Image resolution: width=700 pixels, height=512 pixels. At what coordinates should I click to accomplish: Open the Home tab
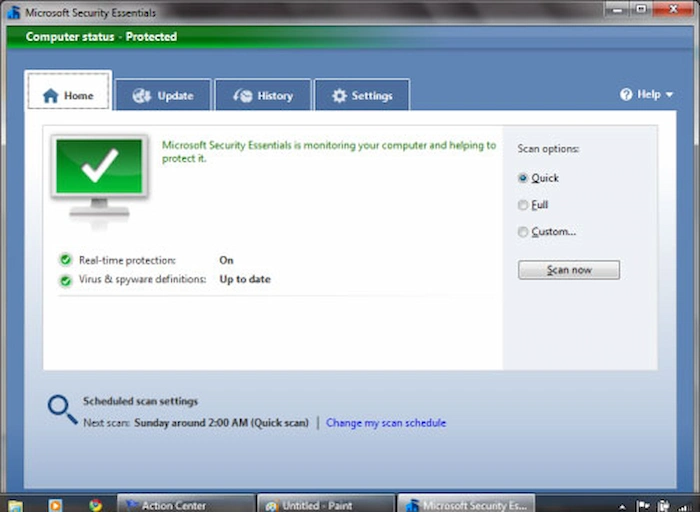click(x=68, y=91)
